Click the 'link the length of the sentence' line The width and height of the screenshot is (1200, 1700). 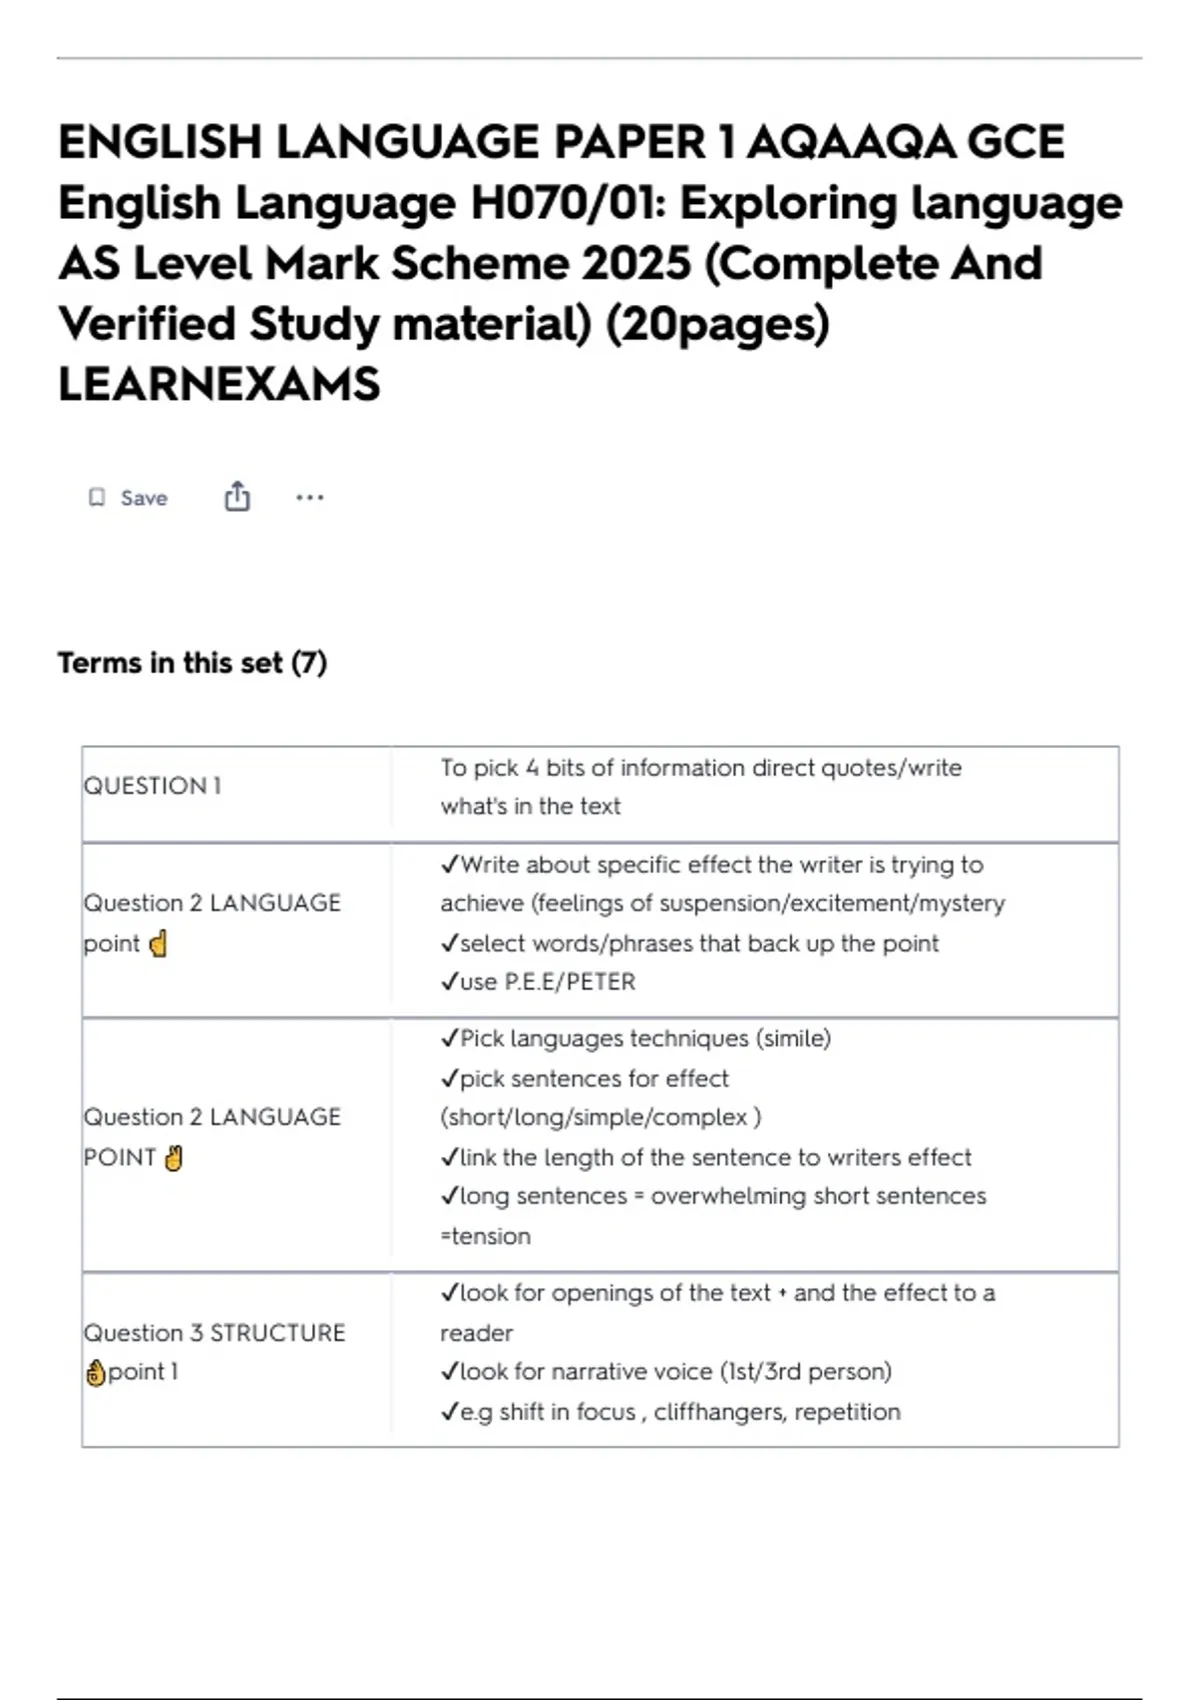click(x=714, y=1157)
